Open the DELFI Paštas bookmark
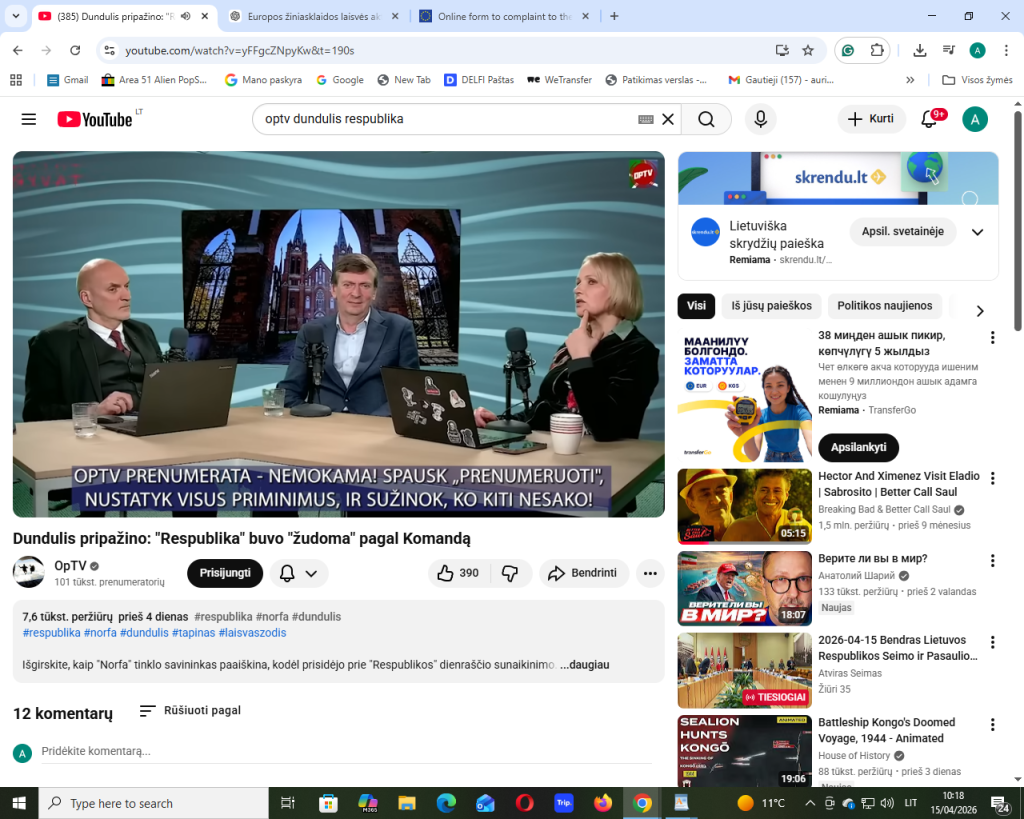Image resolution: width=1024 pixels, height=819 pixels. (479, 80)
